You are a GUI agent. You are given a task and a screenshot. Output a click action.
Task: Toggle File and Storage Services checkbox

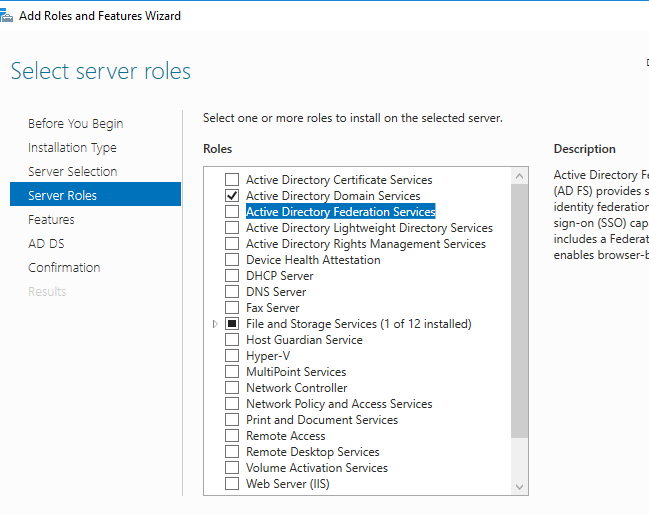tap(232, 324)
